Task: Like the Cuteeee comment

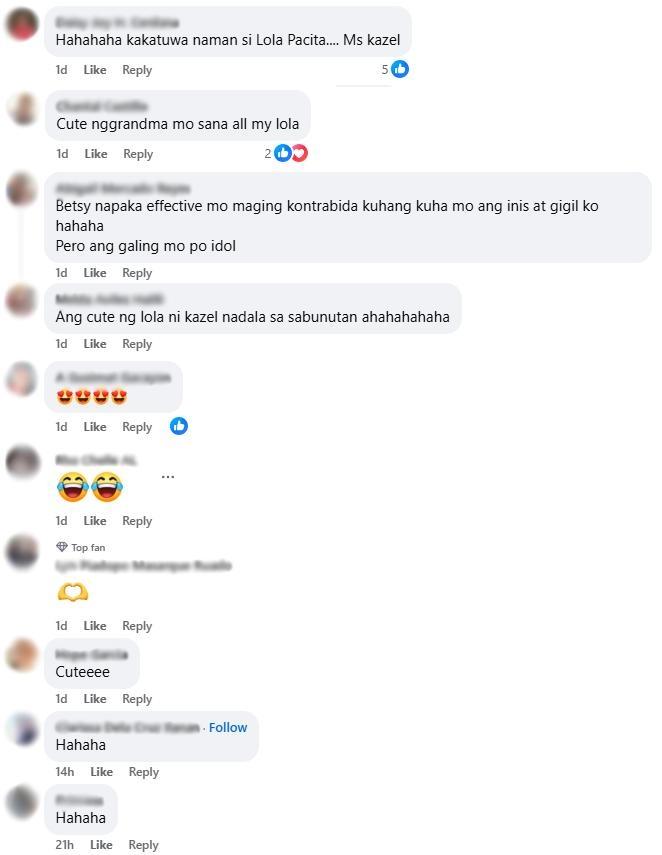Action: [x=95, y=699]
